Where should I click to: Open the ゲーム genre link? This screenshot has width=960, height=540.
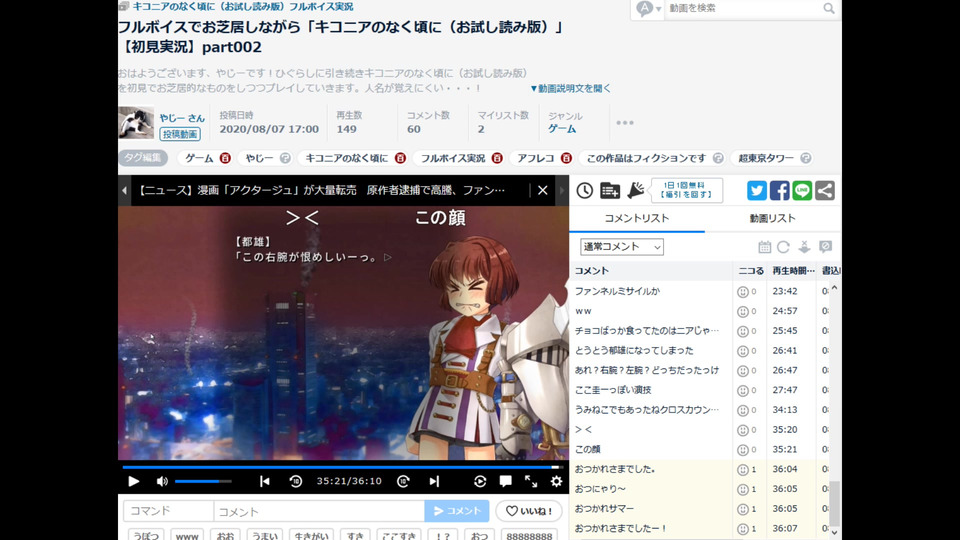point(561,129)
